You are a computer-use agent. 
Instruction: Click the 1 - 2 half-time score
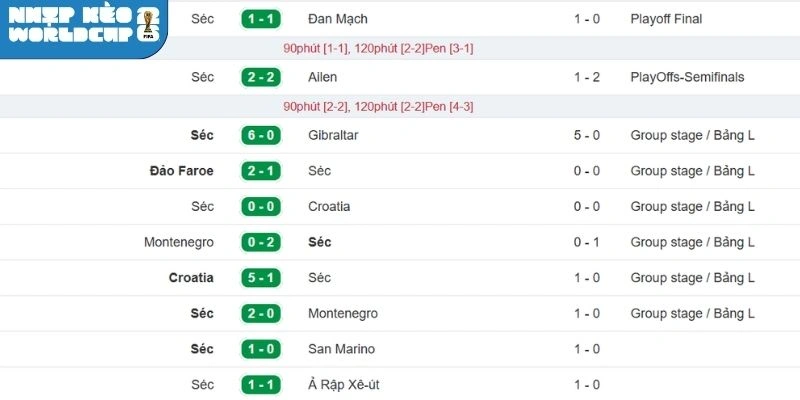point(587,77)
